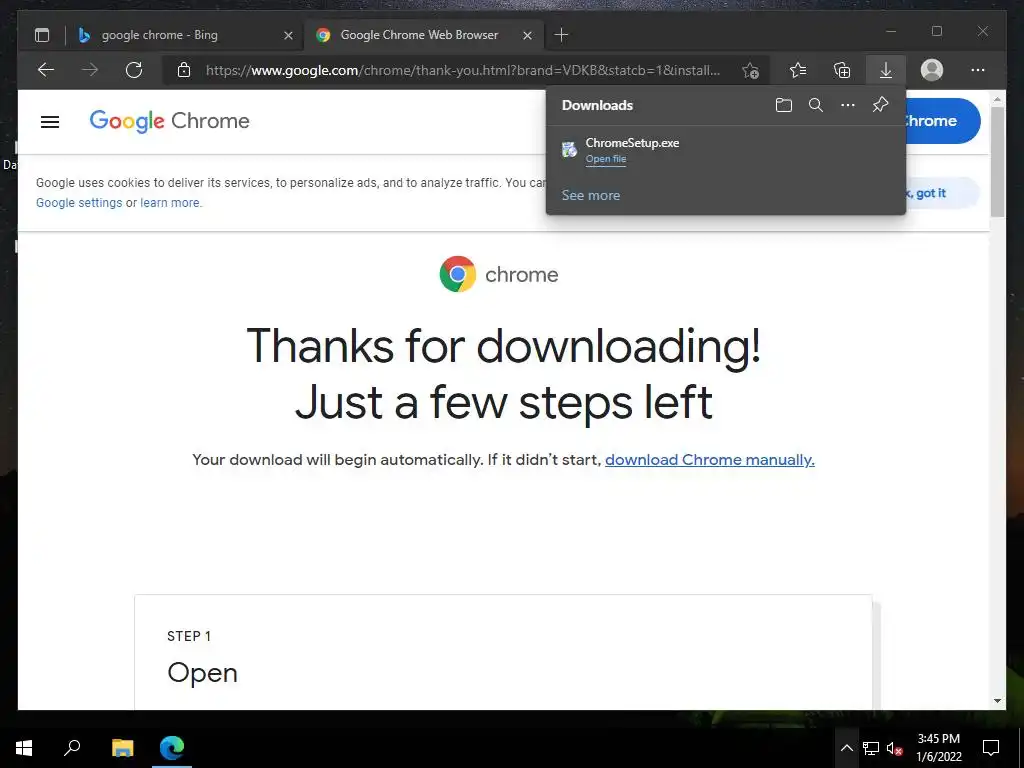The width and height of the screenshot is (1024, 768).
Task: Show hidden system tray icons
Action: click(846, 748)
